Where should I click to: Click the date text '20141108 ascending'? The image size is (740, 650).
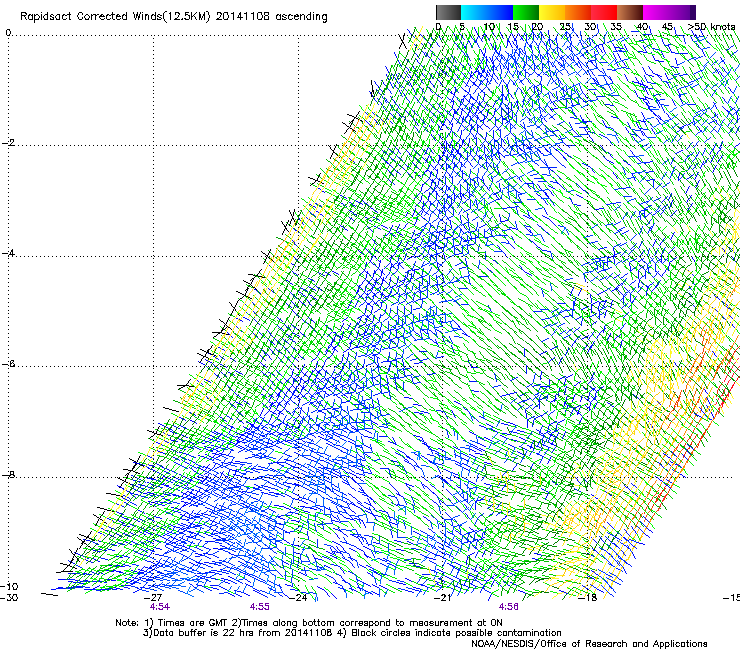[x=272, y=17]
